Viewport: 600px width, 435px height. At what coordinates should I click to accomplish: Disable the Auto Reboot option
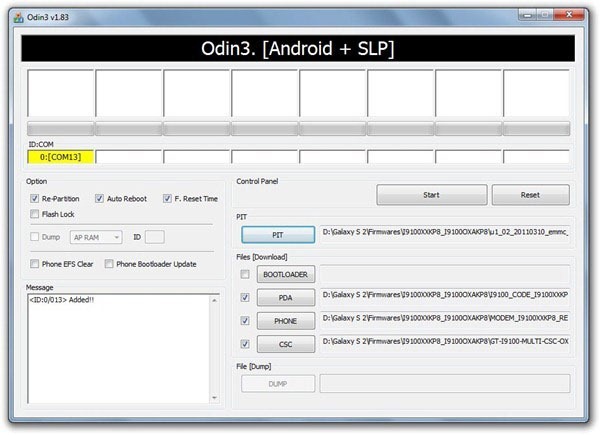tap(99, 198)
